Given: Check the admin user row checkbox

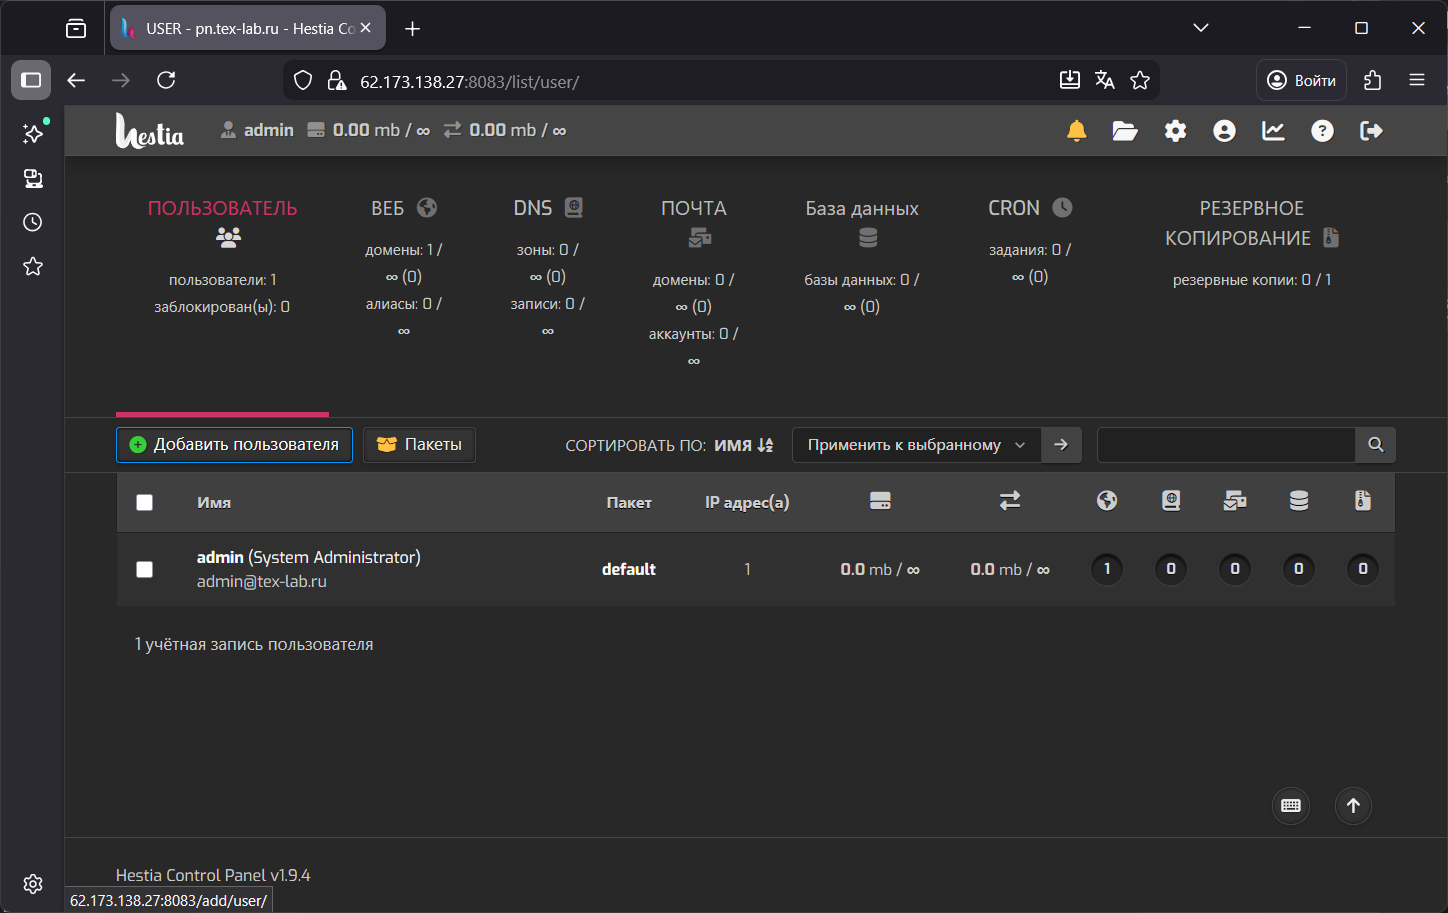Looking at the screenshot, I should click(145, 569).
